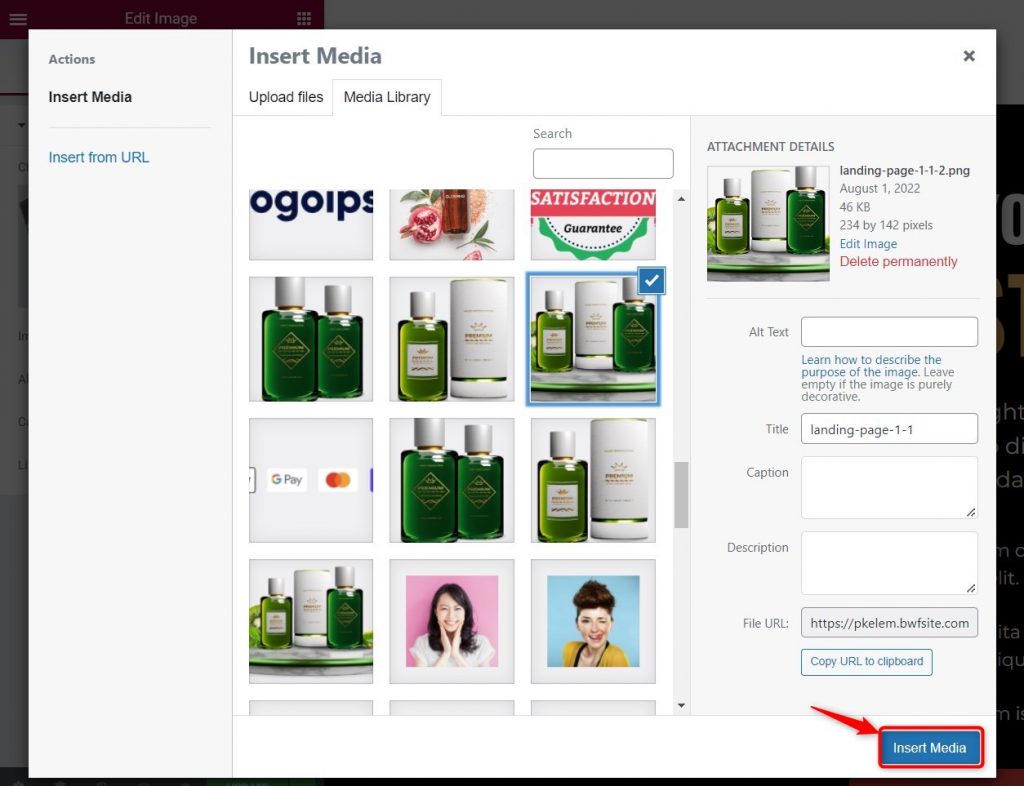
Task: Uncheck the selected image checkmark
Action: point(651,281)
